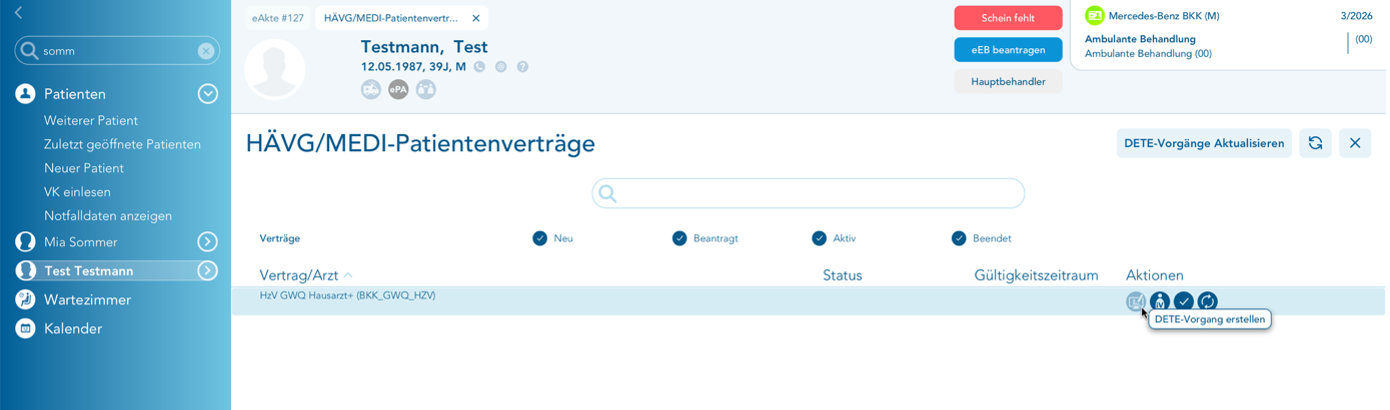Toggle the Beendet contract filter
Viewport: 1390px width, 410px height.
959,238
